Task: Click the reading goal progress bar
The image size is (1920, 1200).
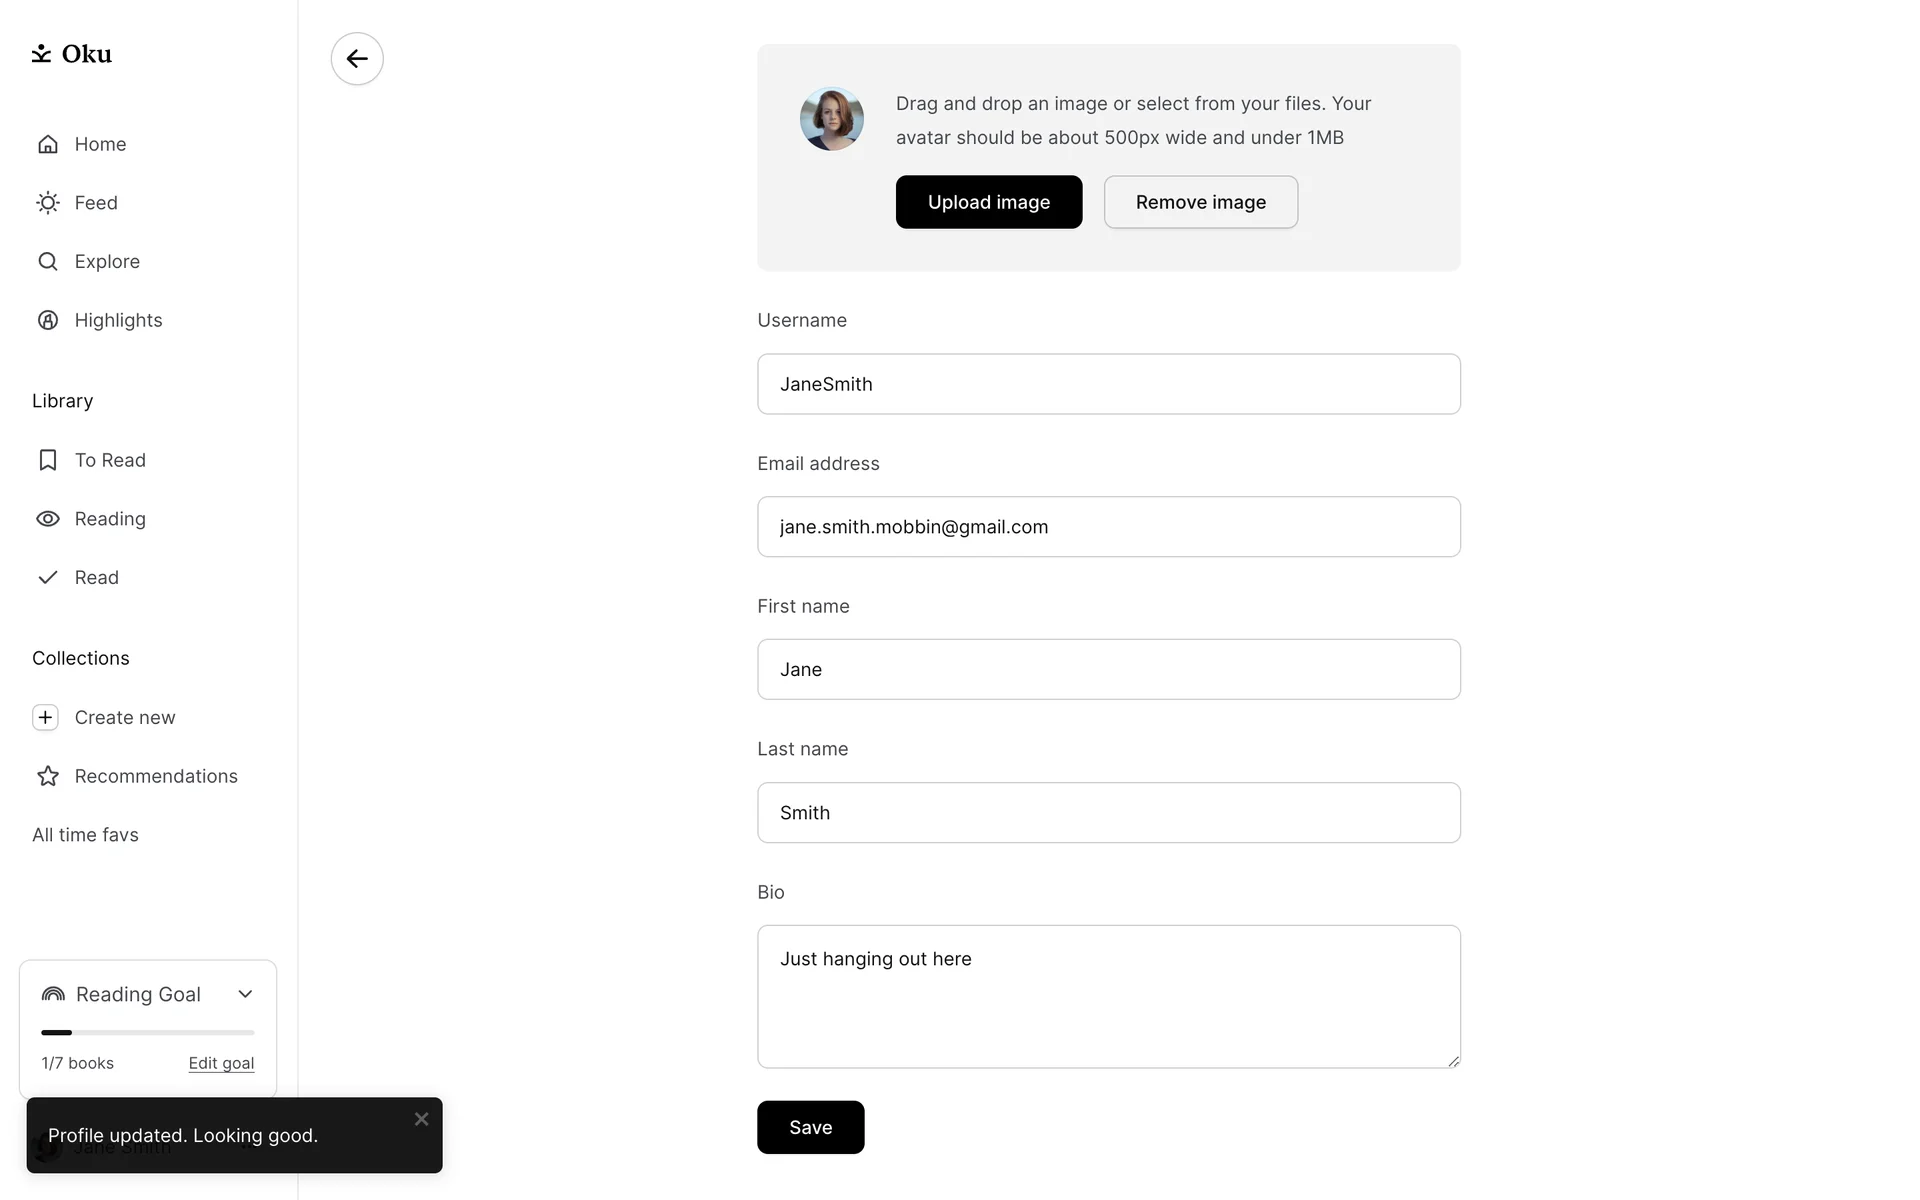Action: click(148, 1032)
